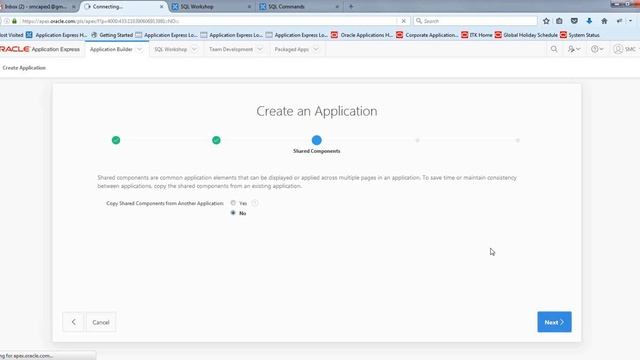Viewport: 640px width, 360px height.
Task: Expand the Application Builder dropdown arrow
Action: (140, 49)
